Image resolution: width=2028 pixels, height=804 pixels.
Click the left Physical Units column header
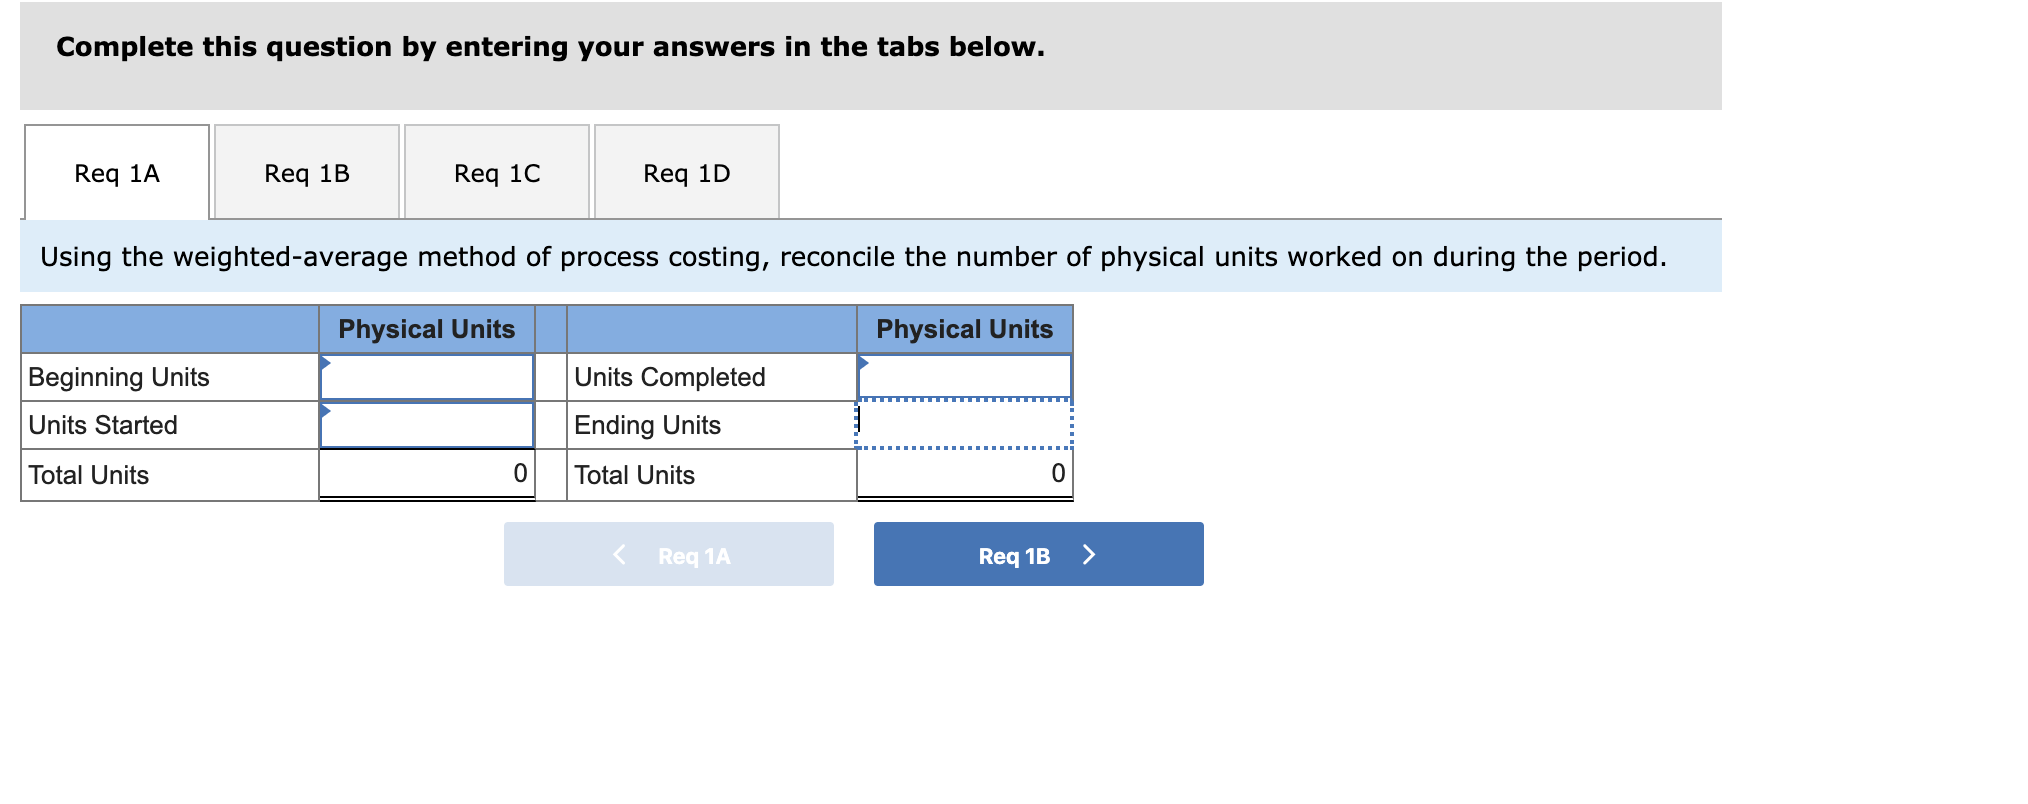pos(425,328)
